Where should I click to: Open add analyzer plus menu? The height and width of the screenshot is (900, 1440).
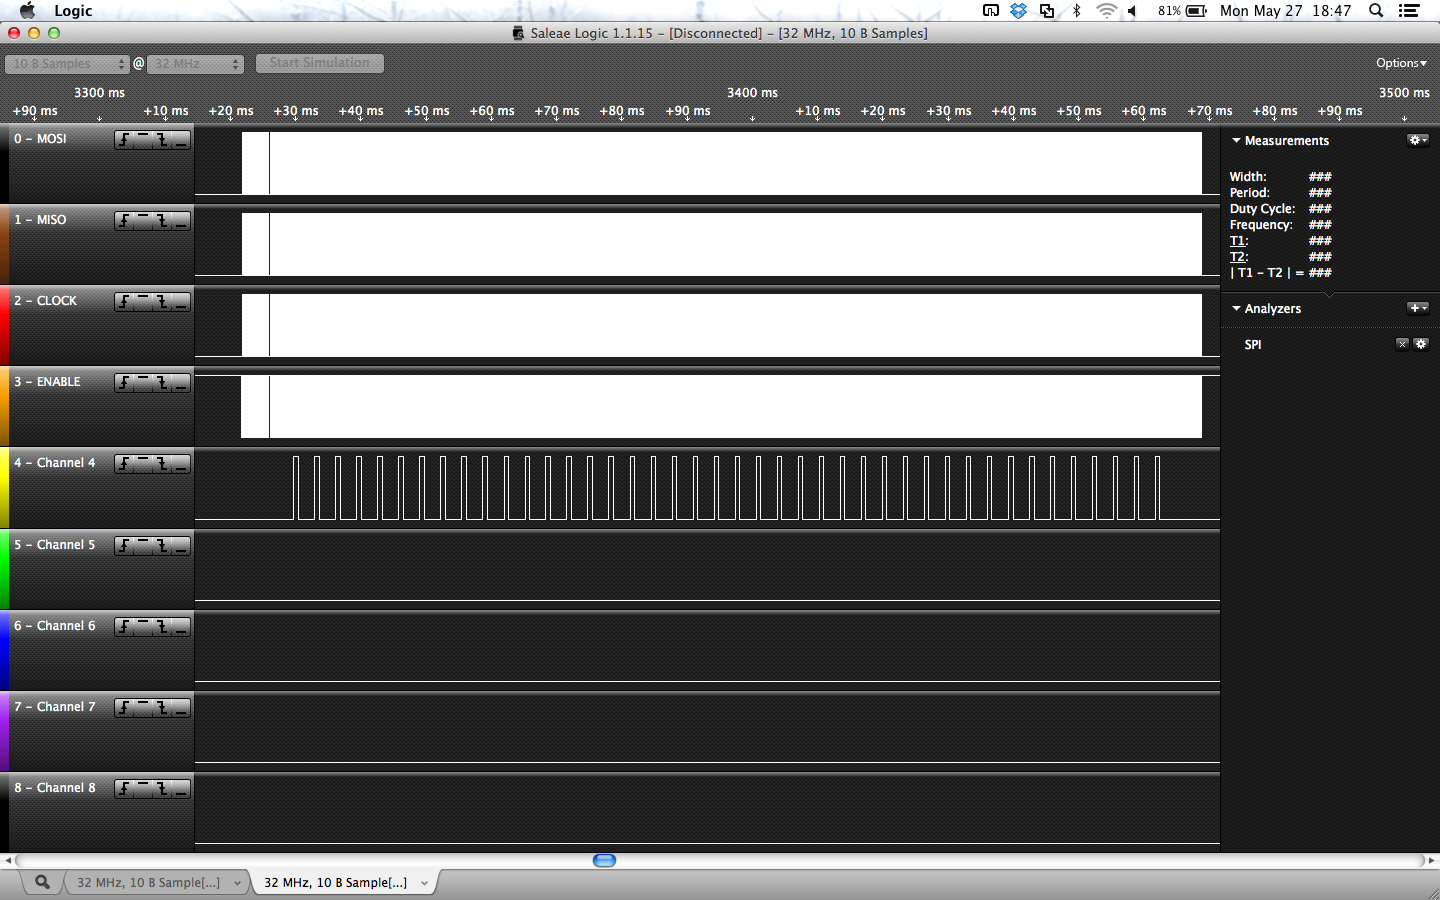click(1418, 308)
